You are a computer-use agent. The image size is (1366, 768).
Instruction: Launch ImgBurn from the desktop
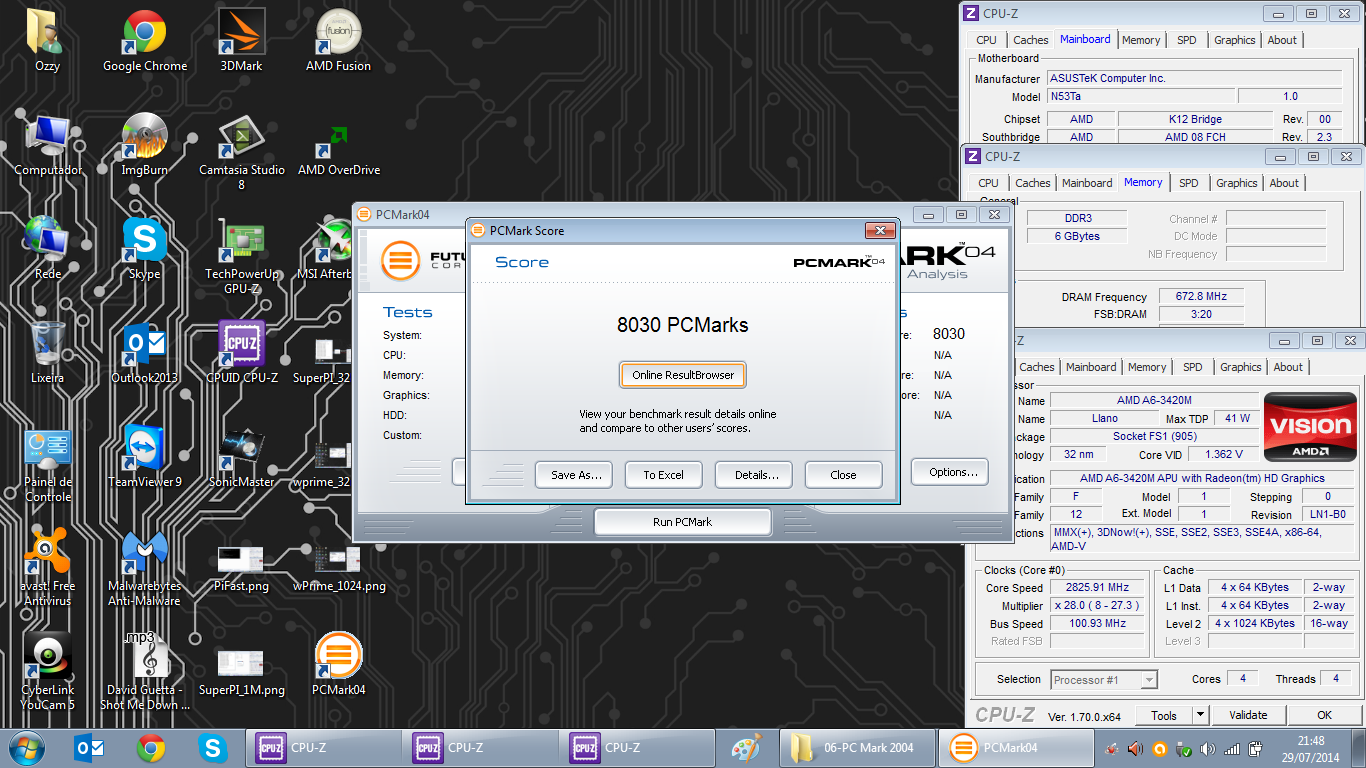[145, 145]
